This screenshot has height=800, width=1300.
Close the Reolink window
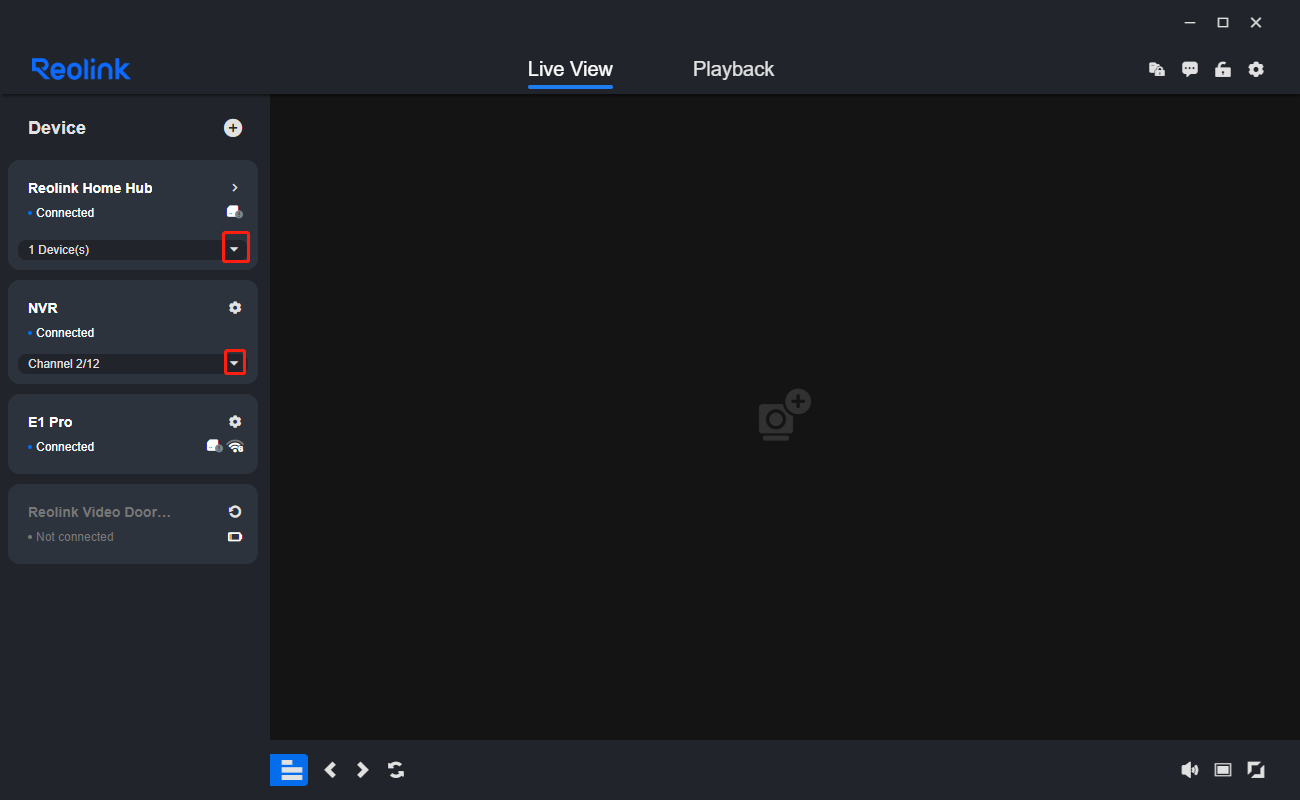click(x=1256, y=23)
